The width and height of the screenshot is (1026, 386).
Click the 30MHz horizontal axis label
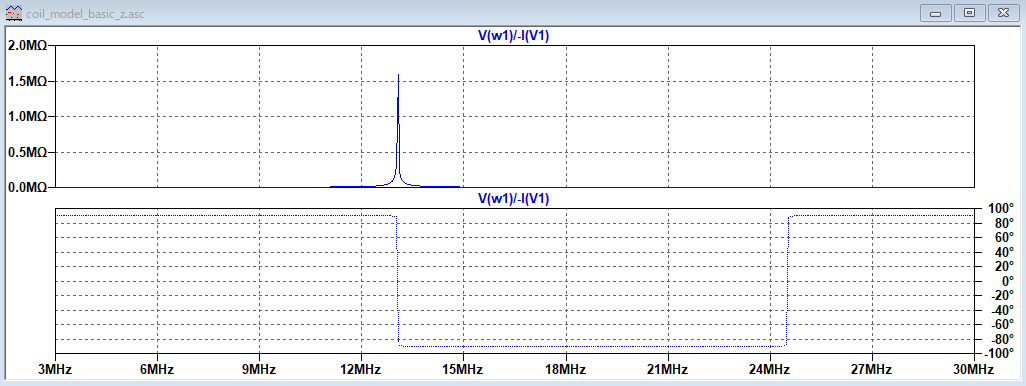pos(974,370)
